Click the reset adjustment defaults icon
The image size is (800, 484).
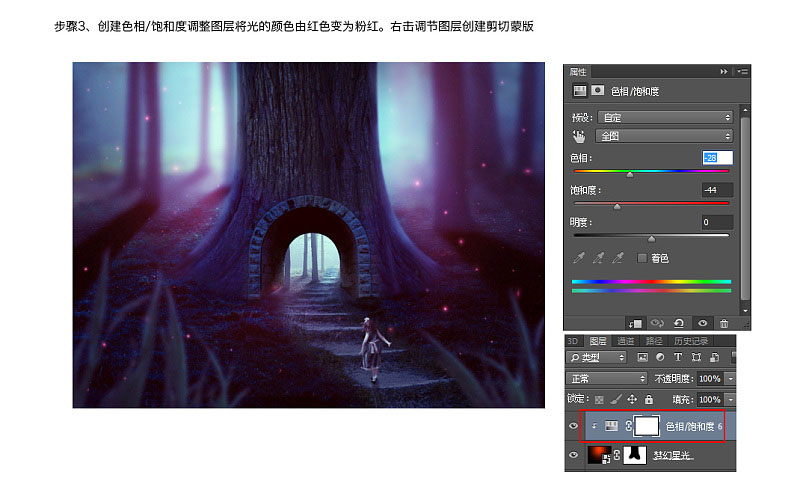pyautogui.click(x=679, y=323)
